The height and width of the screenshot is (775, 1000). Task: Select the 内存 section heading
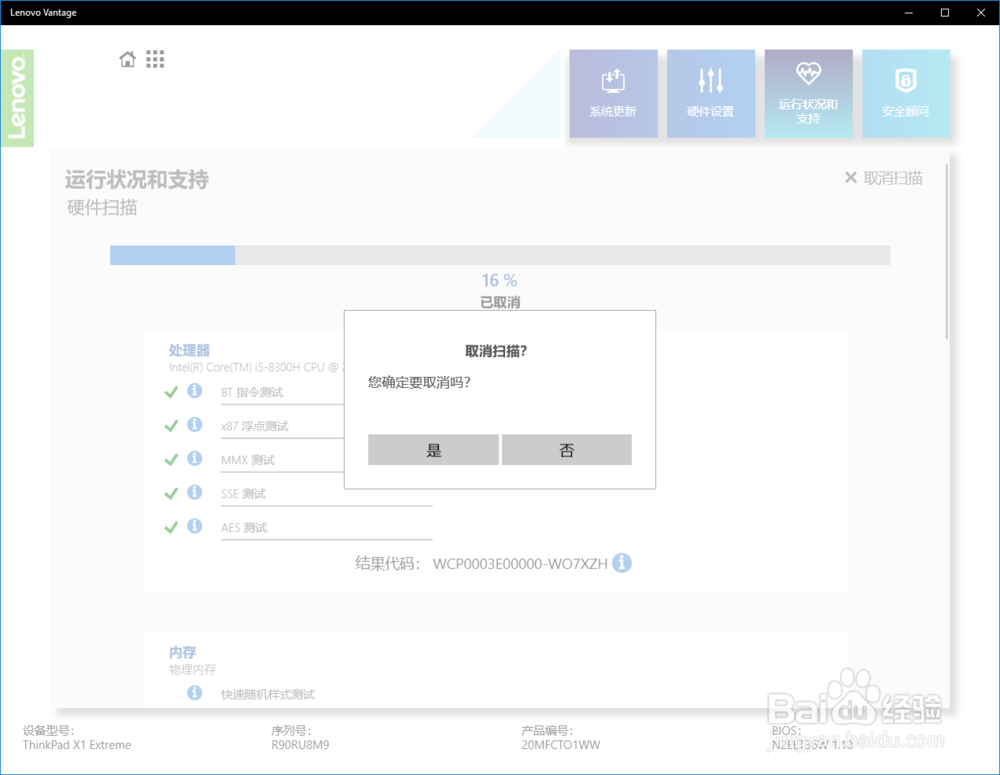click(182, 652)
